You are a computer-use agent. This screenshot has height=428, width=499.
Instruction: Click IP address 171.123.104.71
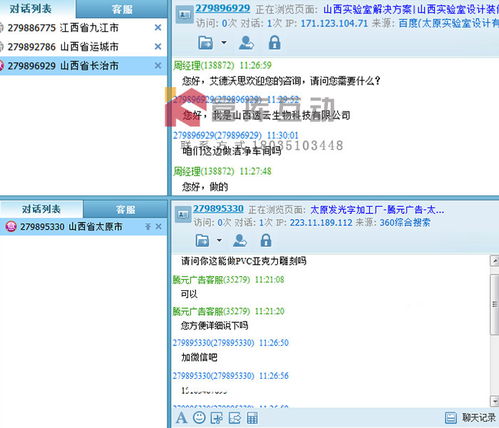(x=334, y=23)
